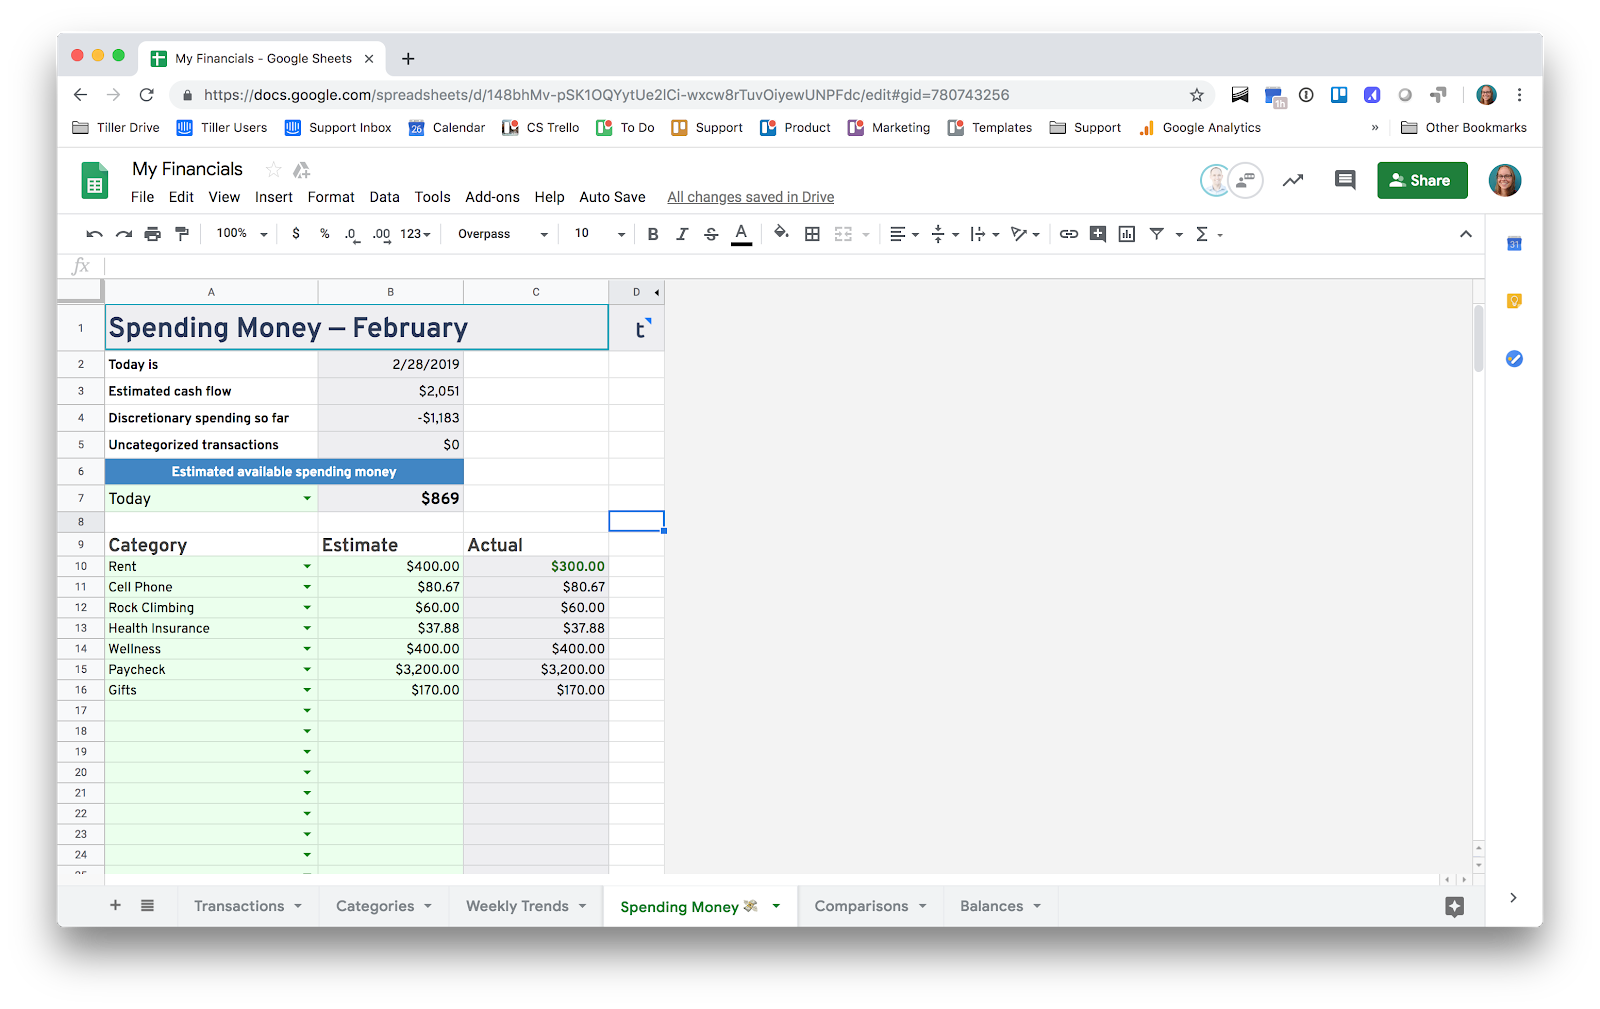The height and width of the screenshot is (1009, 1600).
Task: Click the green Share button
Action: click(1422, 180)
